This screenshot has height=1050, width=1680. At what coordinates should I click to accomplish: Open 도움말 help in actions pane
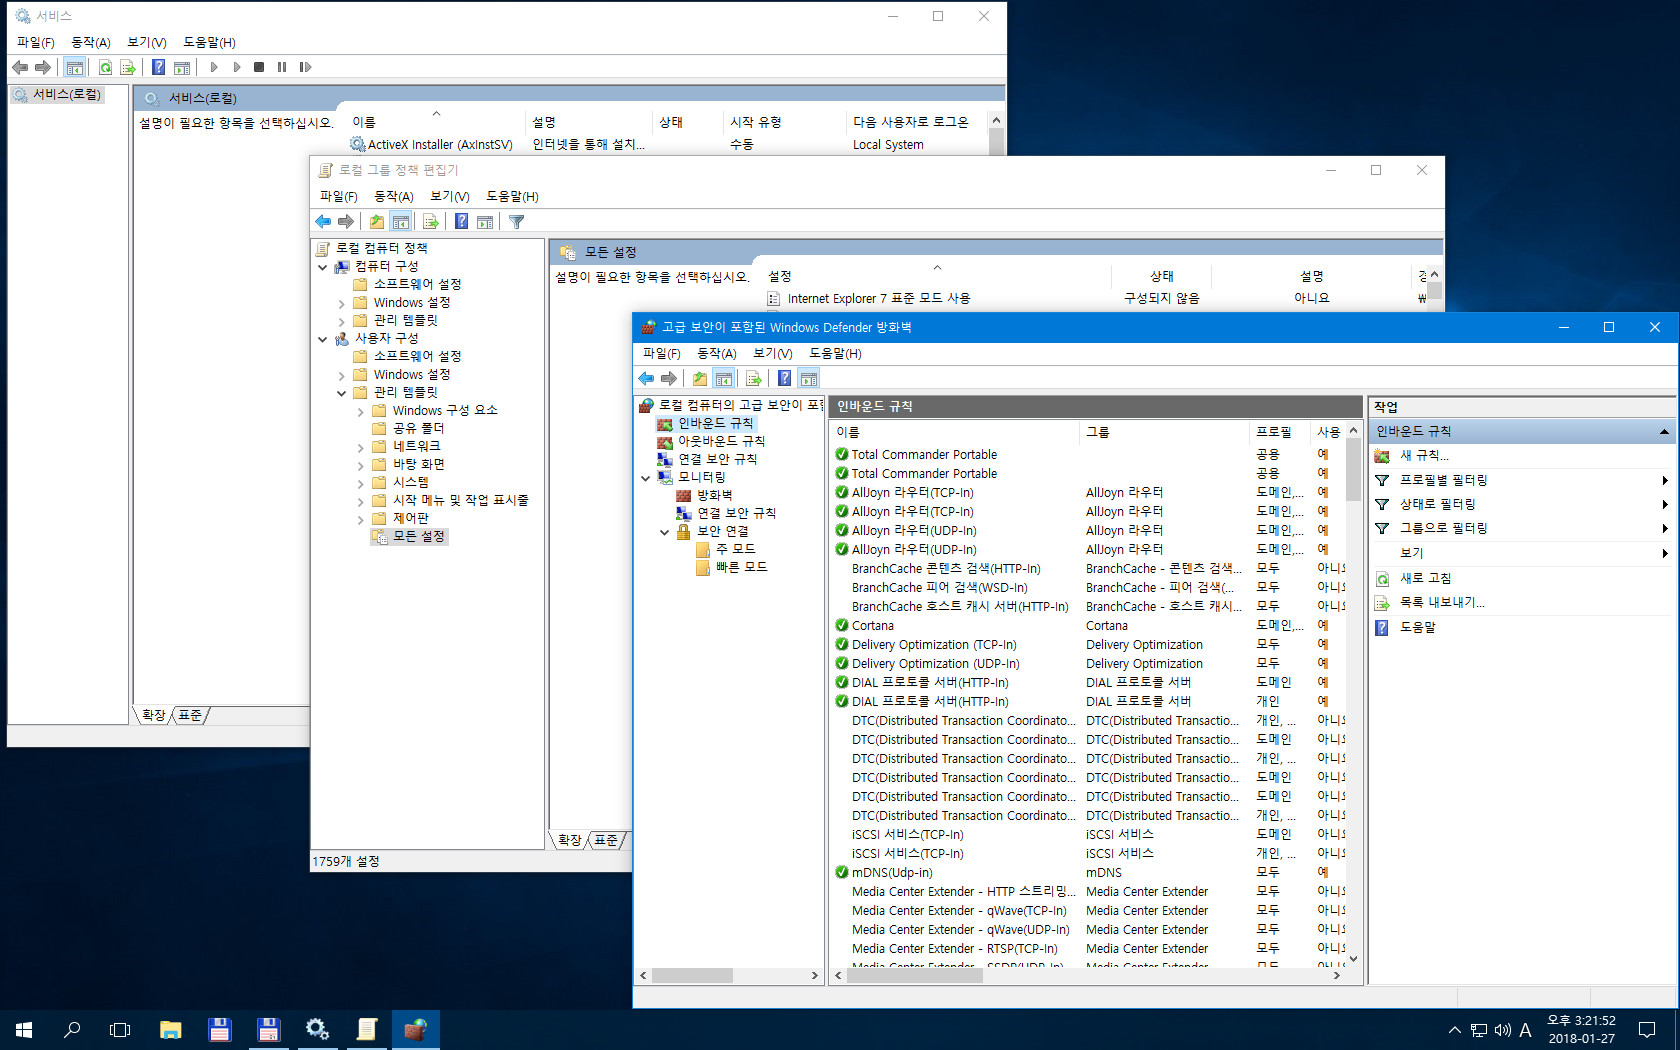(x=1417, y=628)
